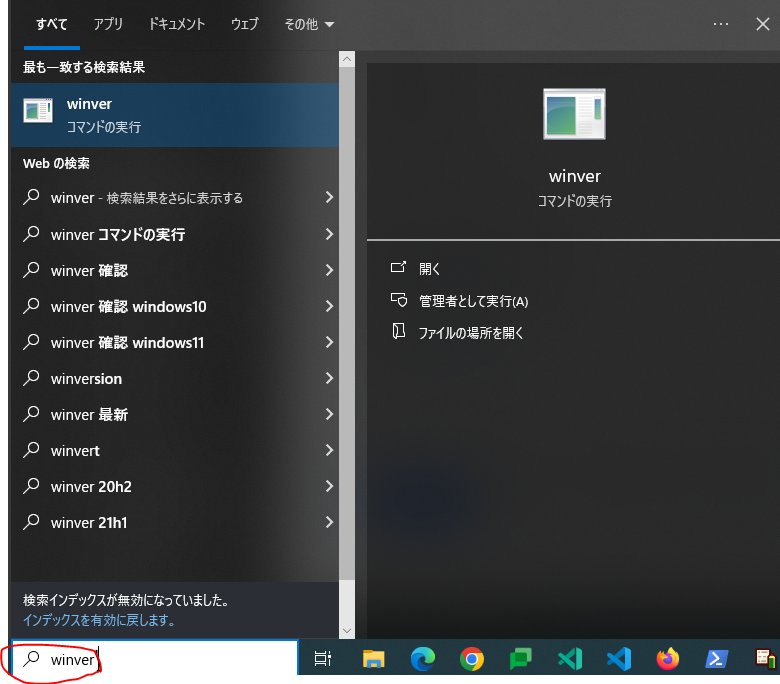Image resolution: width=780 pixels, height=684 pixels.
Task: Select web suggestion winver コマンドの実行
Action: (174, 234)
